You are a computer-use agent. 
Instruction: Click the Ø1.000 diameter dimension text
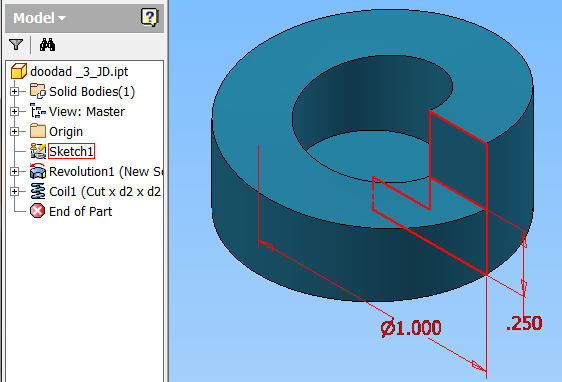pos(411,328)
